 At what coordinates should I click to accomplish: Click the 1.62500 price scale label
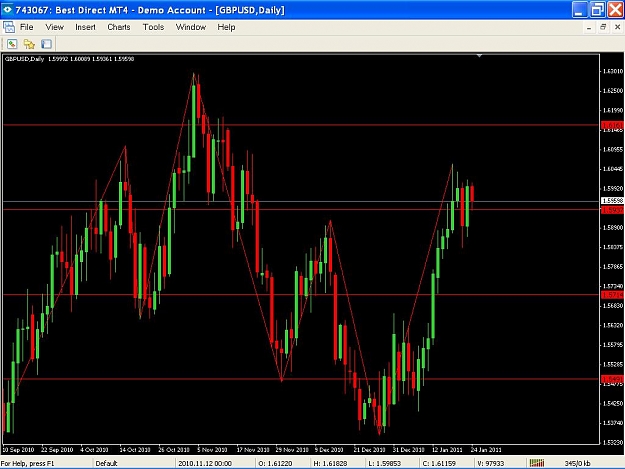[612, 91]
